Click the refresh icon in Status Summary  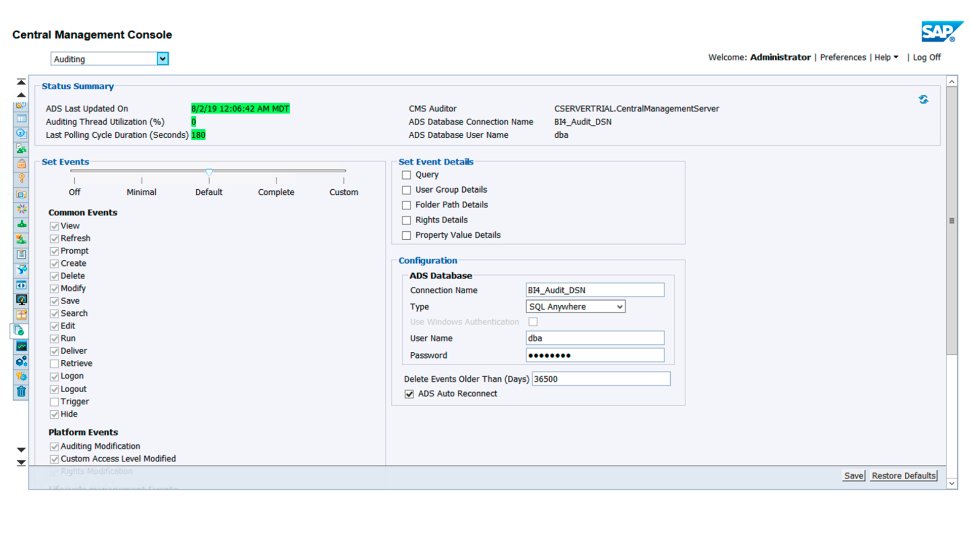tap(923, 99)
